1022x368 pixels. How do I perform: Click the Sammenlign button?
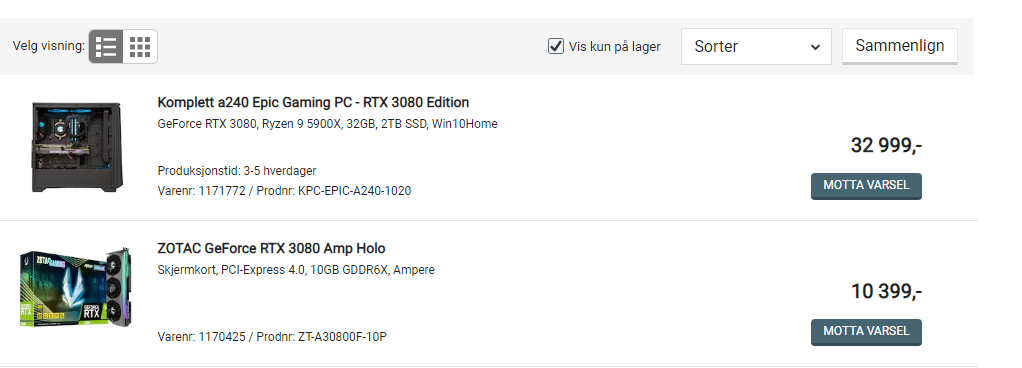(x=899, y=46)
